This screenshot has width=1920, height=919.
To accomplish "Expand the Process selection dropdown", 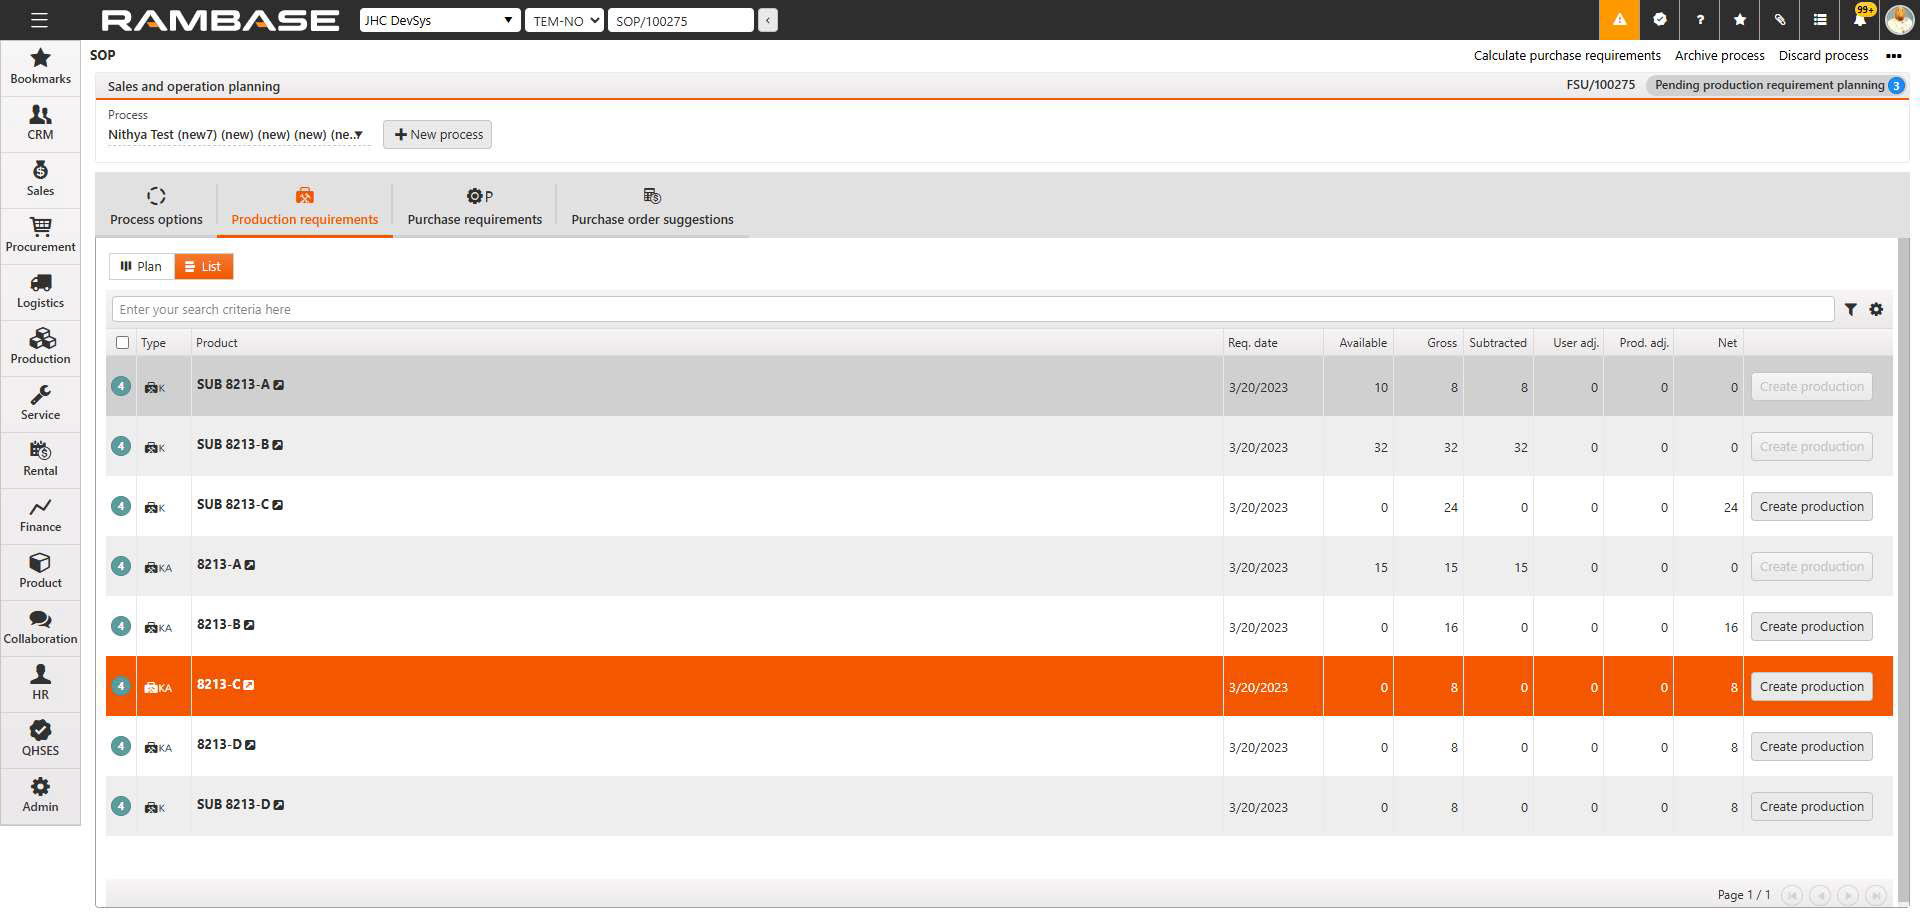I will coord(236,135).
